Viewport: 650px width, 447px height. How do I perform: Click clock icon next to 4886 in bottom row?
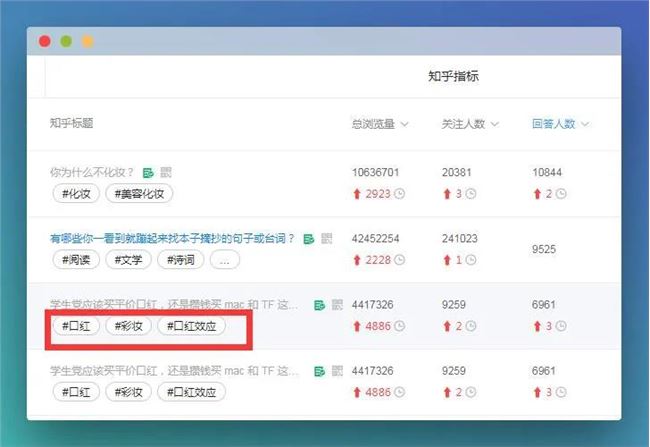[x=400, y=392]
